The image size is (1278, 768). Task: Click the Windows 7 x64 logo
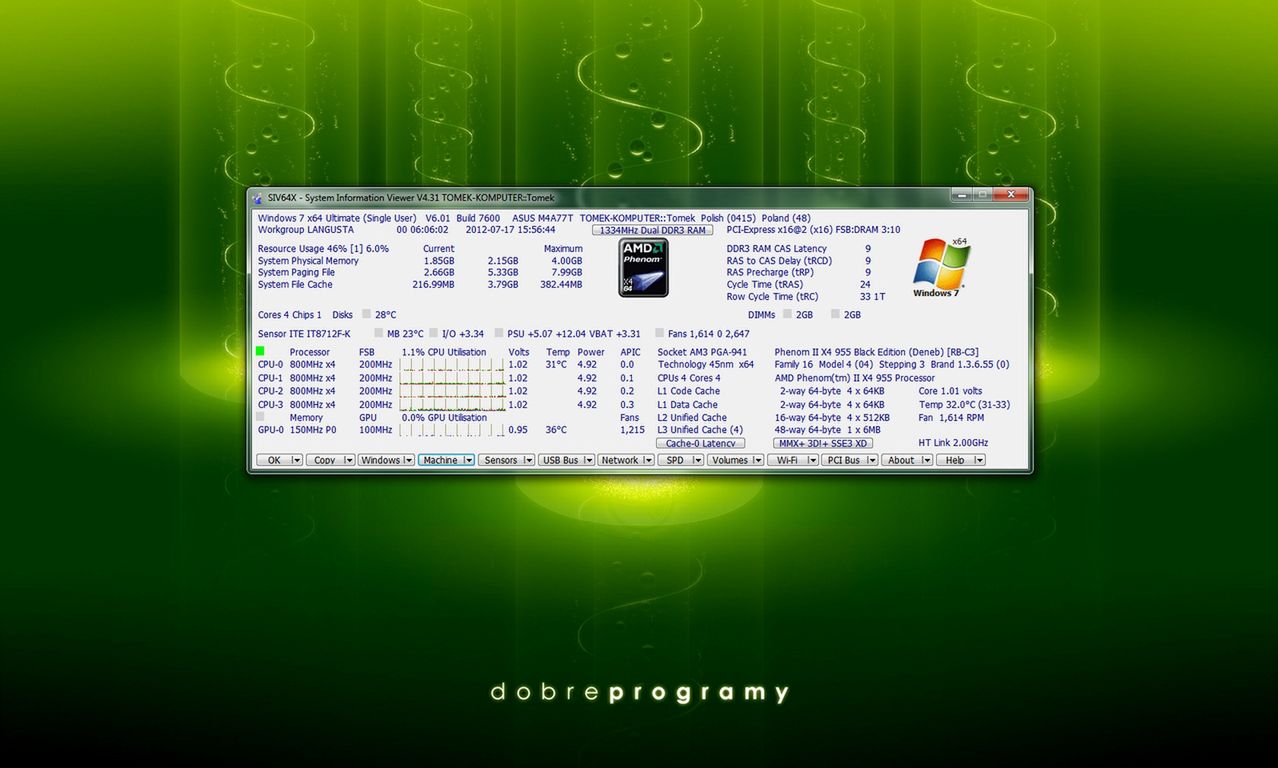(942, 267)
